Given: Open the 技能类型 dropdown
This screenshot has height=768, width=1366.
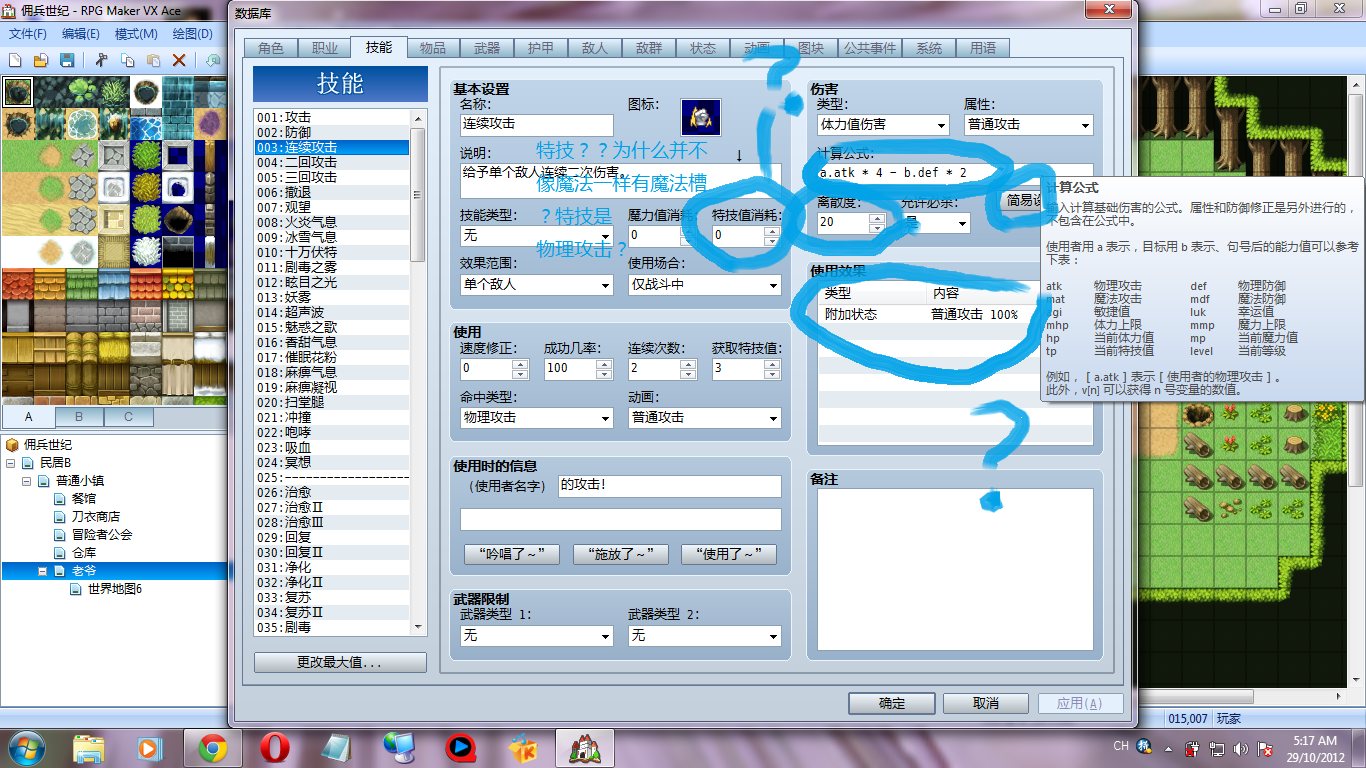Looking at the screenshot, I should pyautogui.click(x=536, y=236).
